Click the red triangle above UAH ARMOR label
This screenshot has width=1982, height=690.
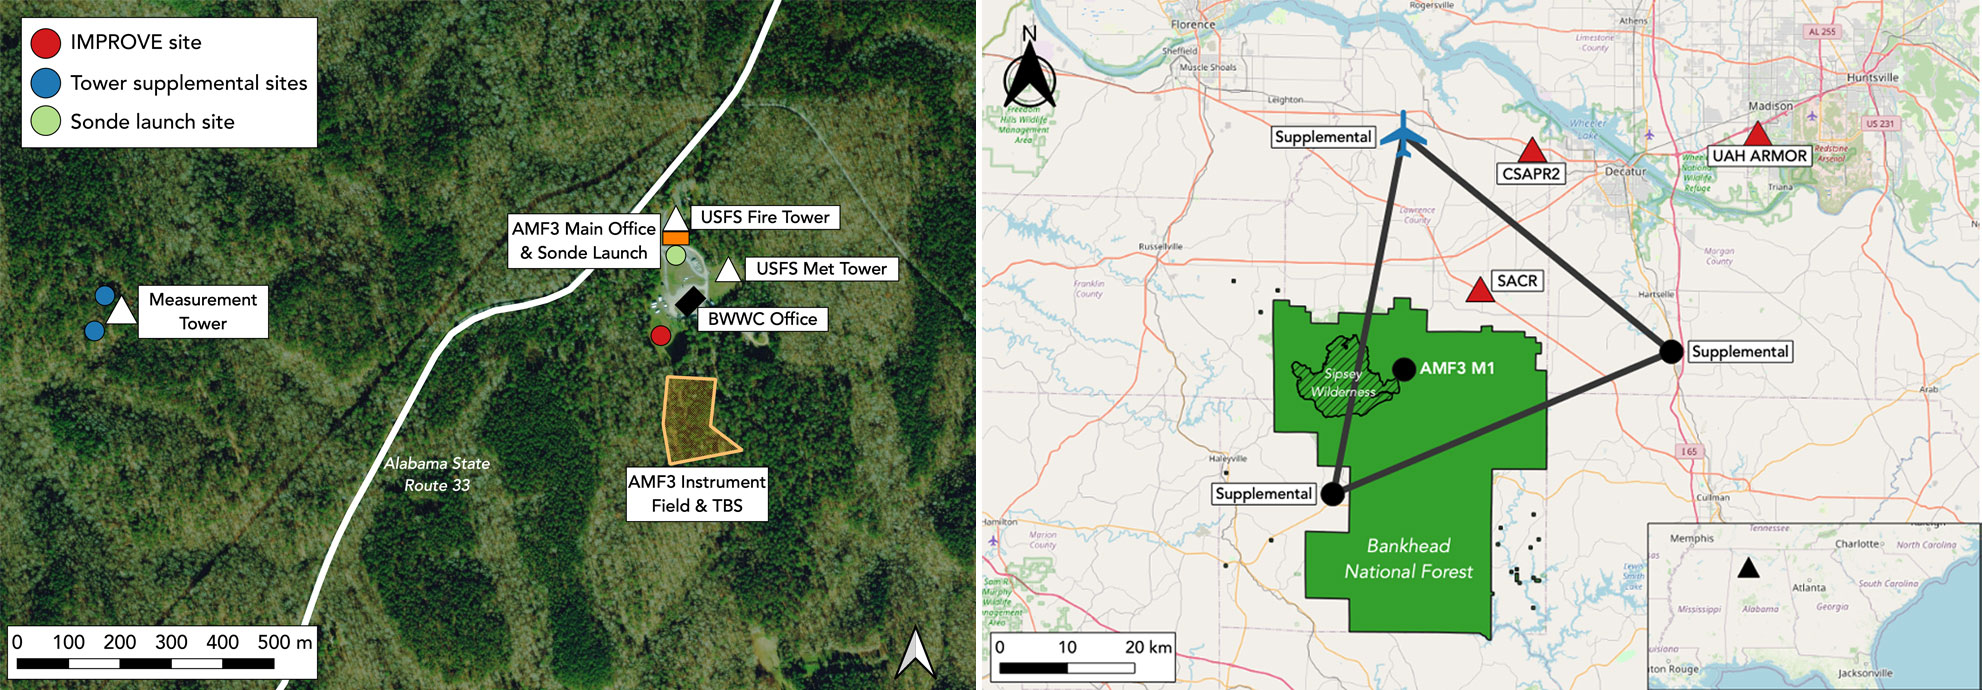pyautogui.click(x=1757, y=133)
